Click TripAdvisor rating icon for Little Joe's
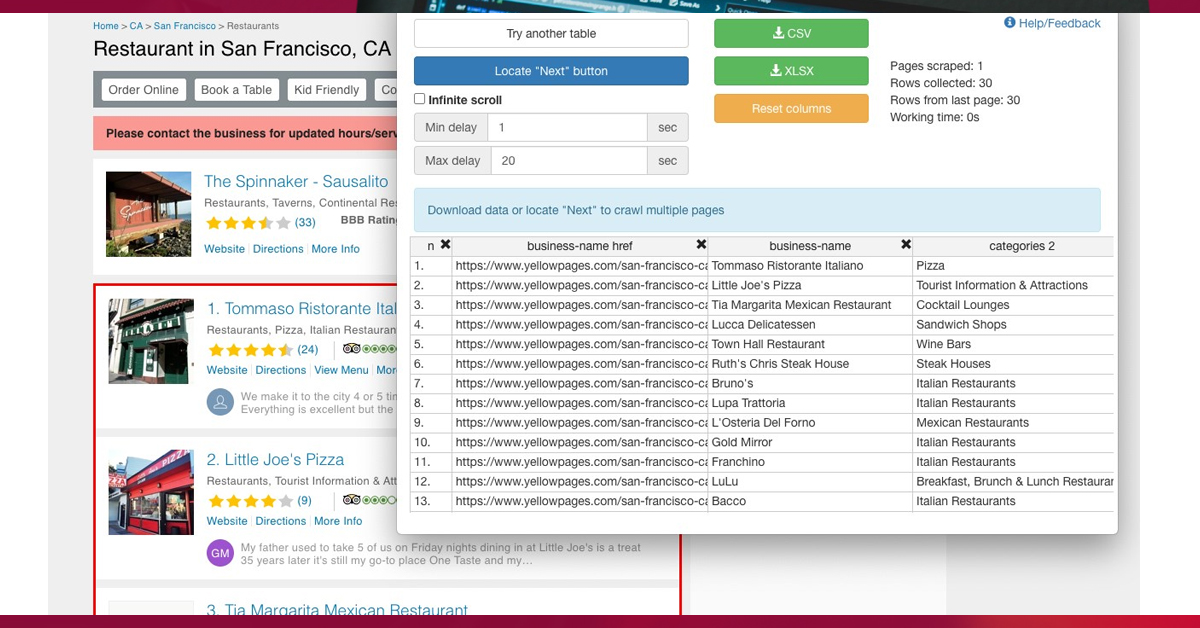 [x=369, y=500]
